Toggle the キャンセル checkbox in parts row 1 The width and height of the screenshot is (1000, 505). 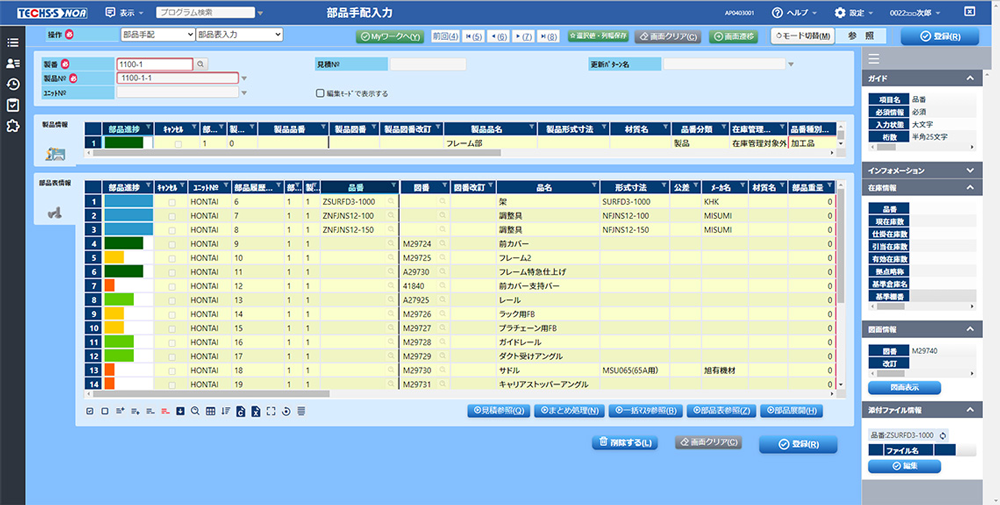171,202
